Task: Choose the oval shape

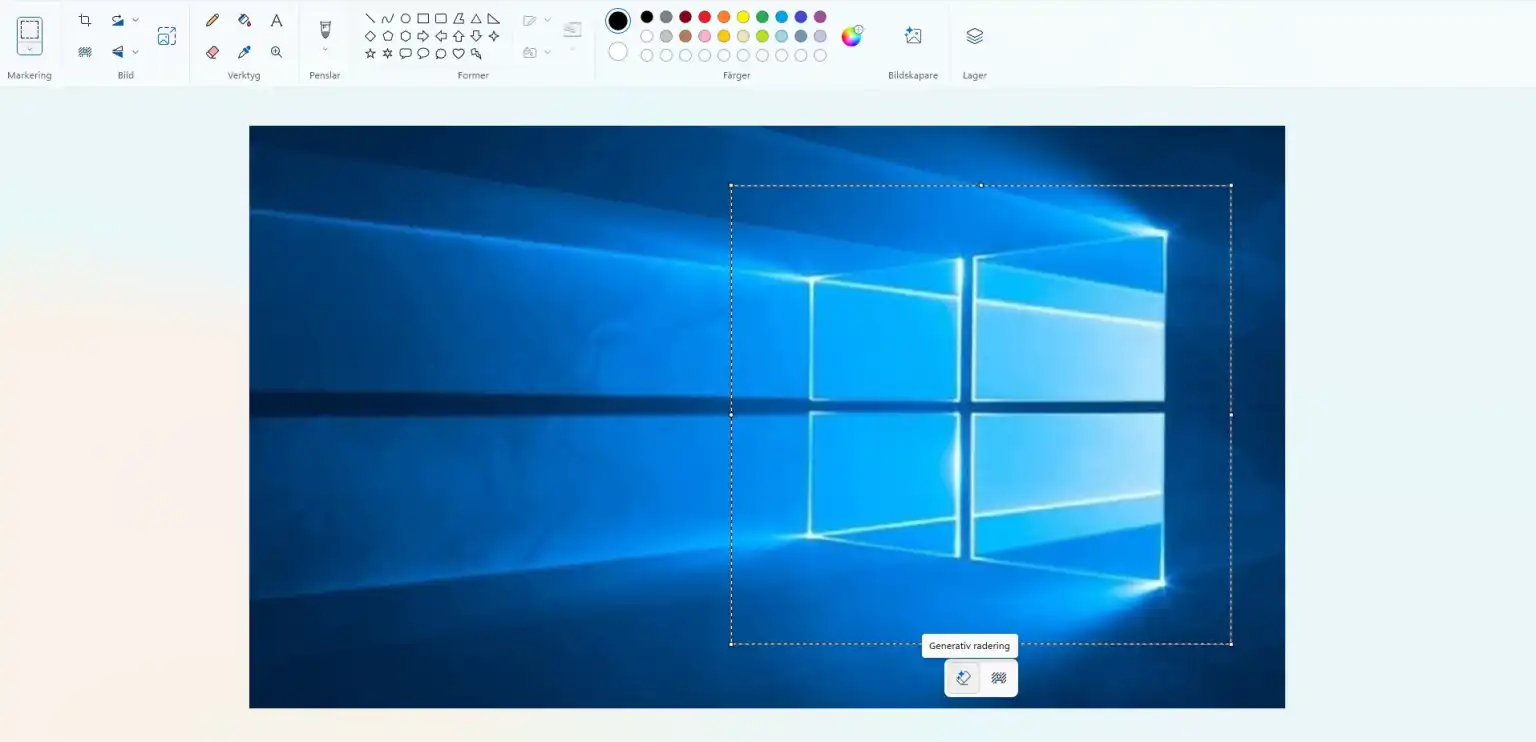Action: click(x=405, y=18)
